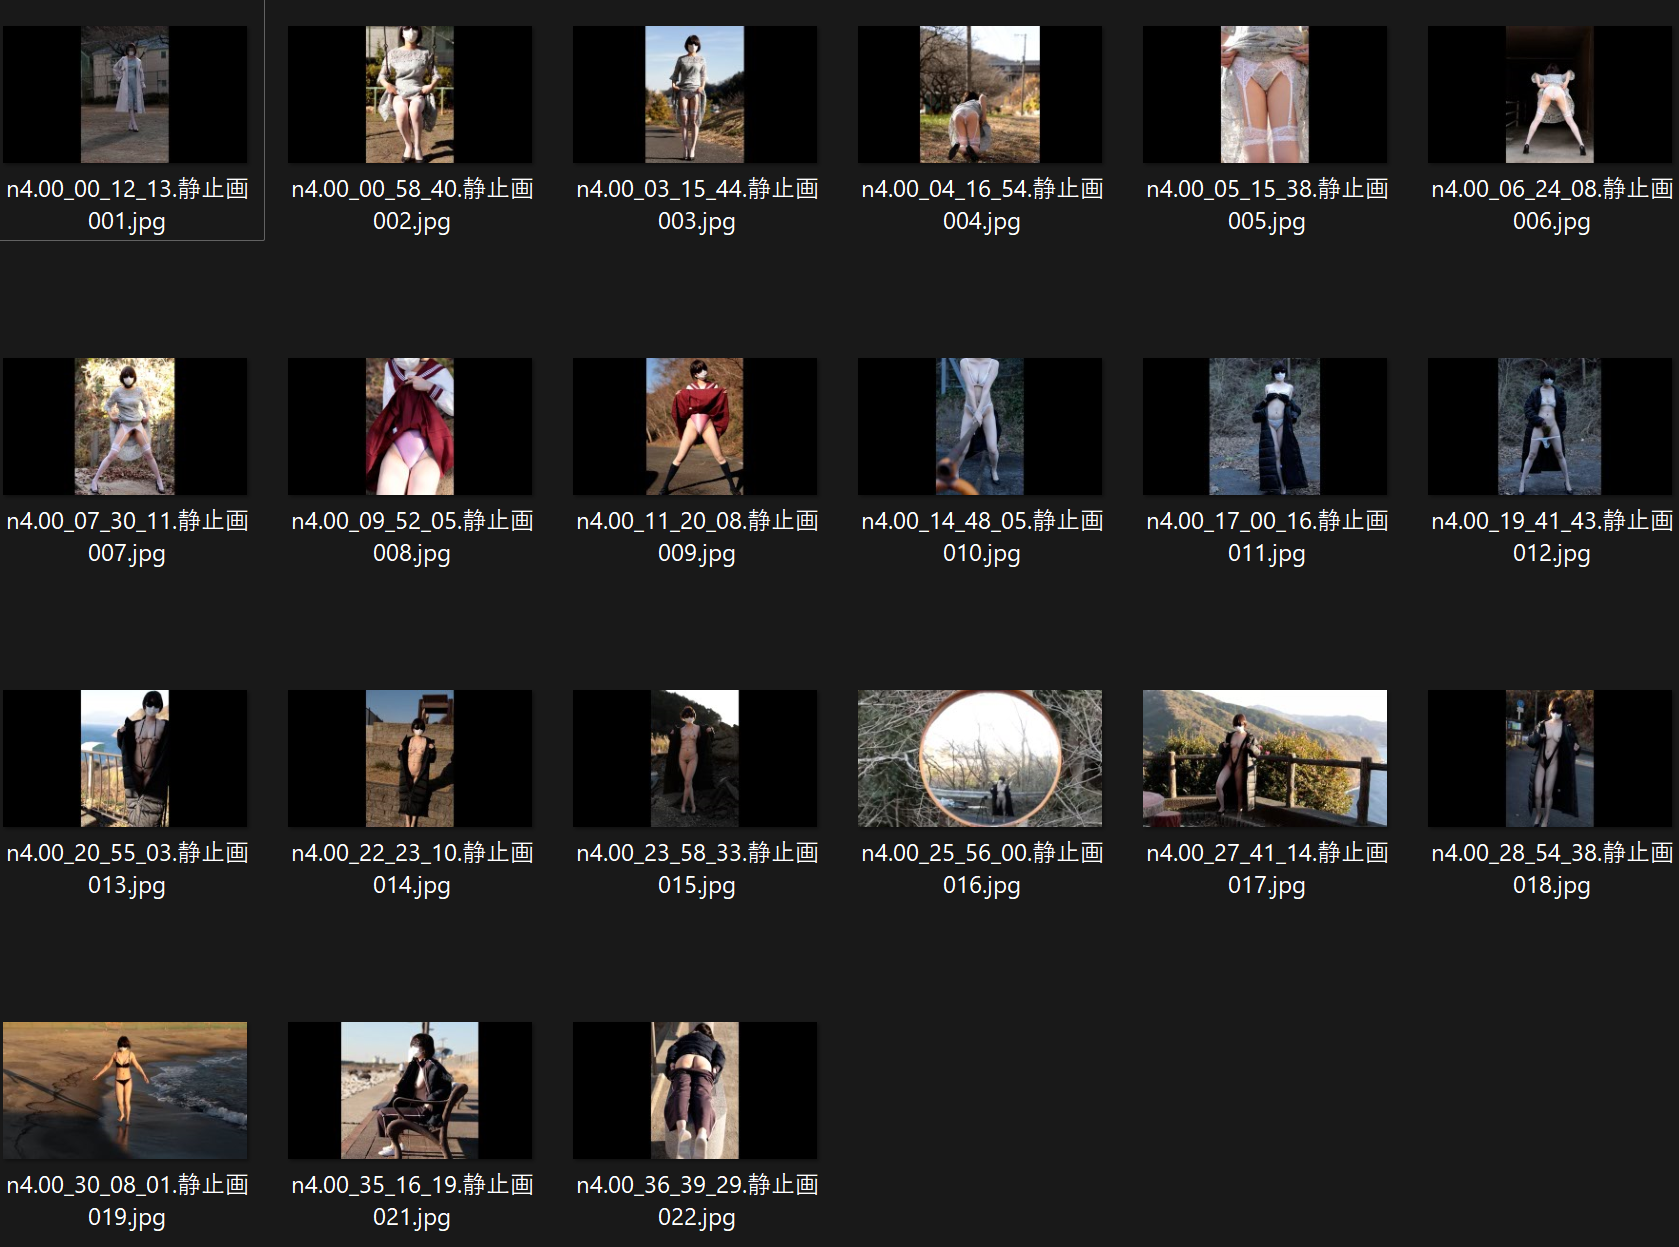The height and width of the screenshot is (1247, 1679).
Task: Select the thumbnail for file 006.jpg
Action: coord(1550,95)
